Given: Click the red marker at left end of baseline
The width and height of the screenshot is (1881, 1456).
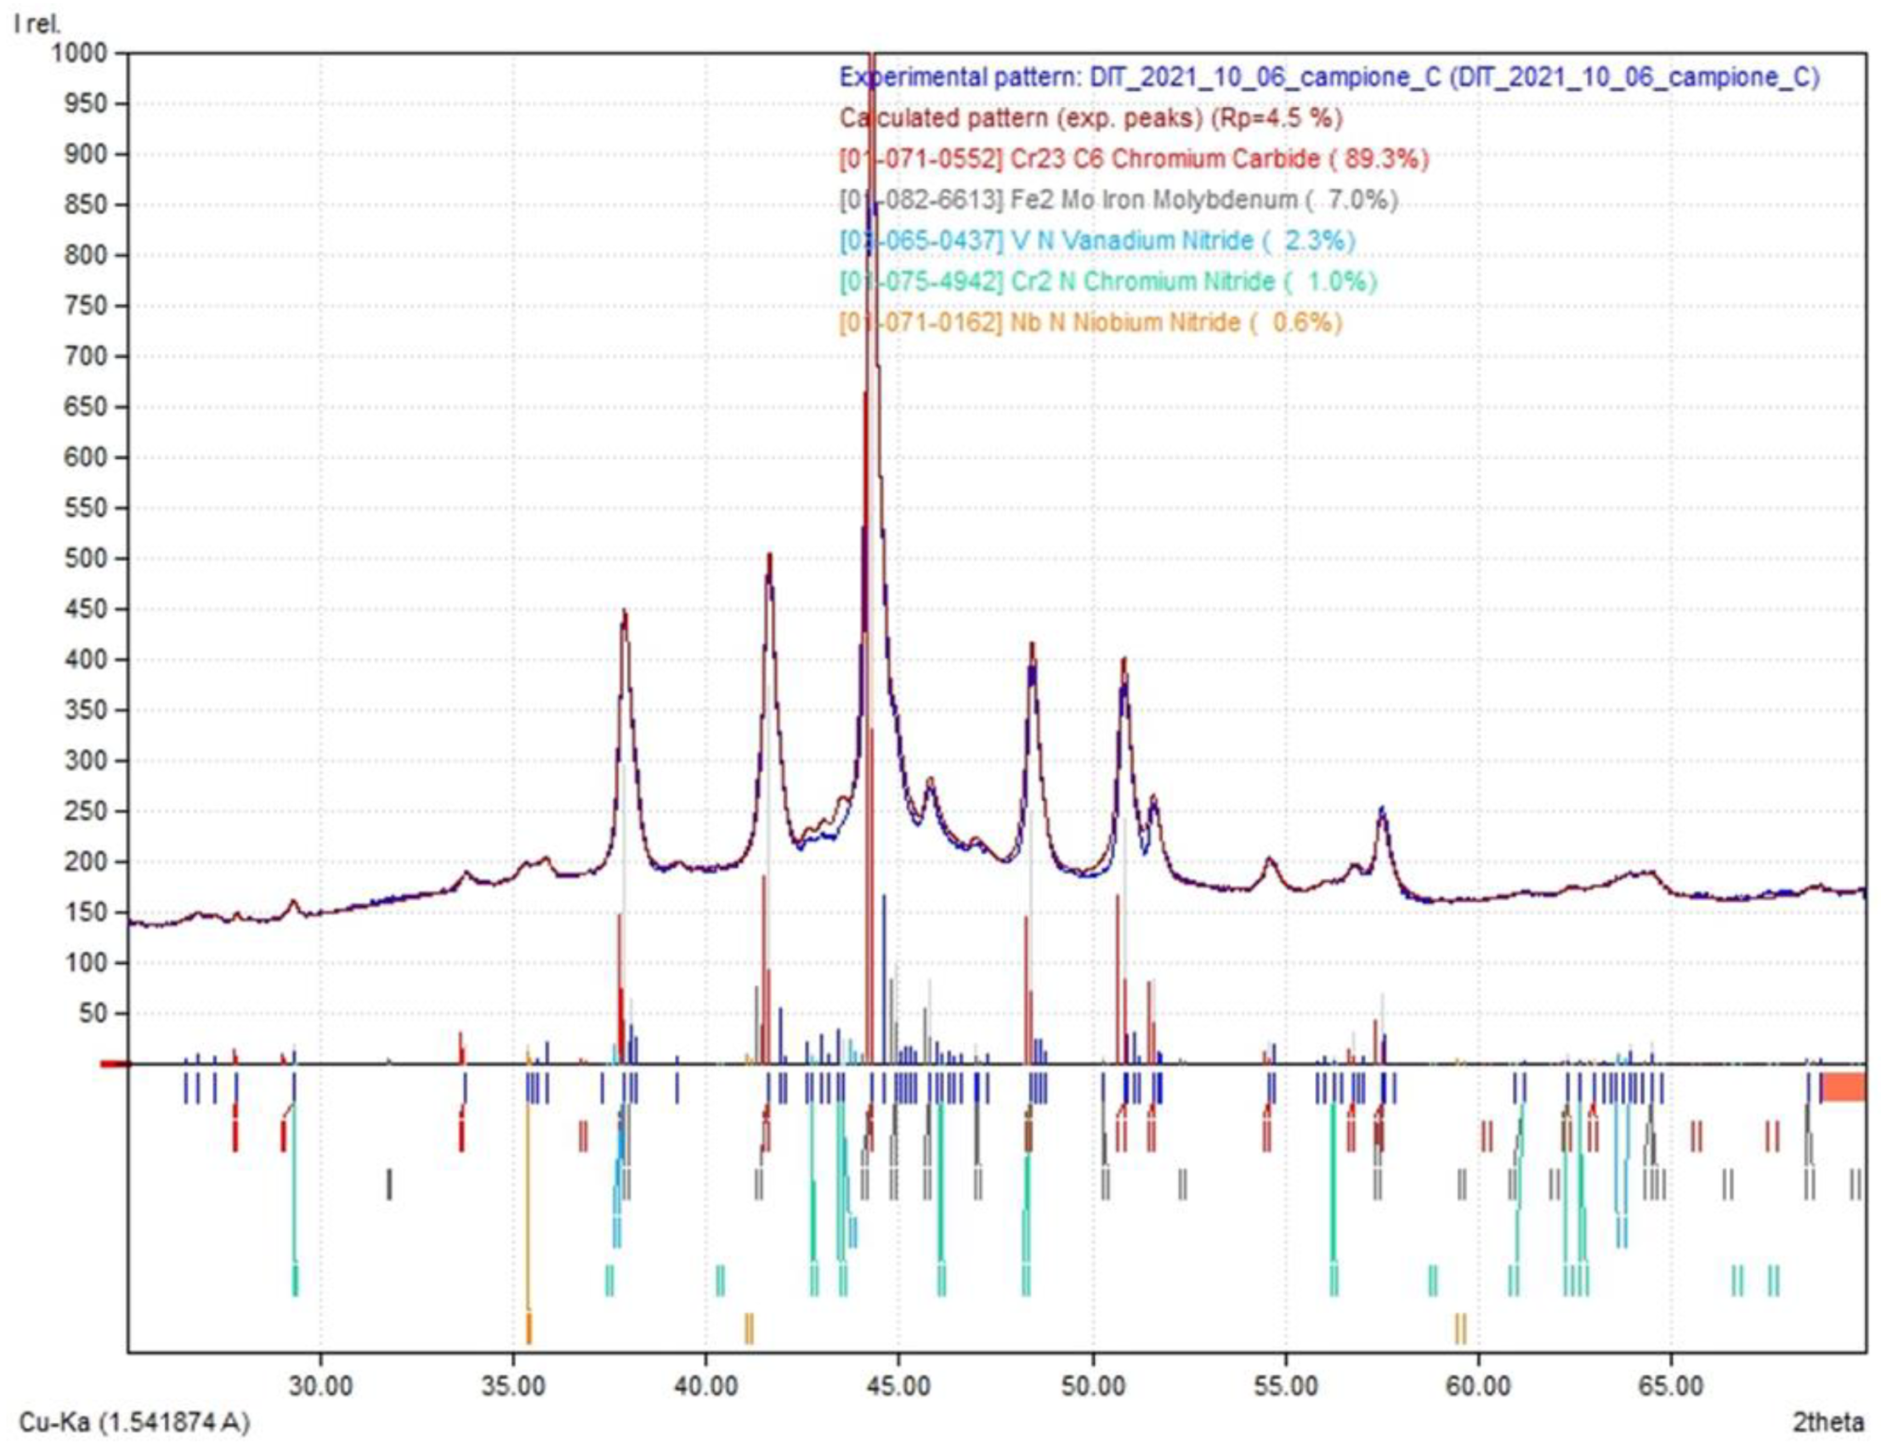Looking at the screenshot, I should (115, 1063).
